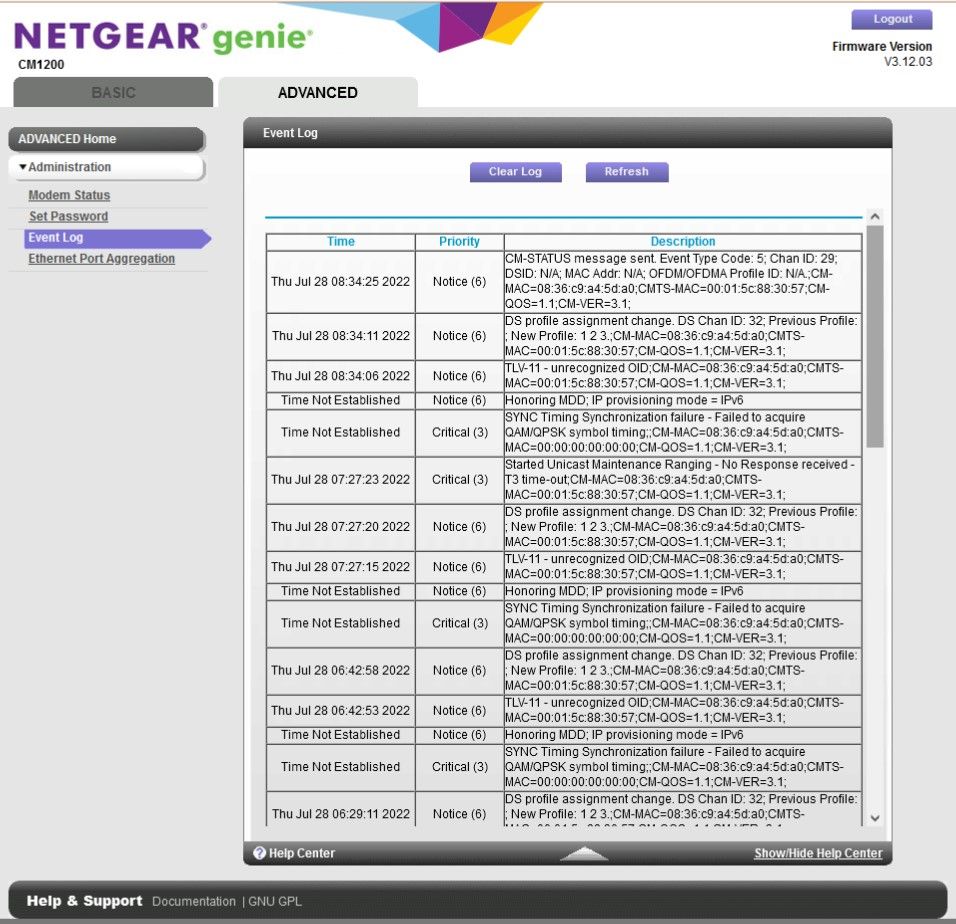The image size is (956, 924).
Task: Open ADVANCED Home in the sidebar
Action: pyautogui.click(x=67, y=139)
